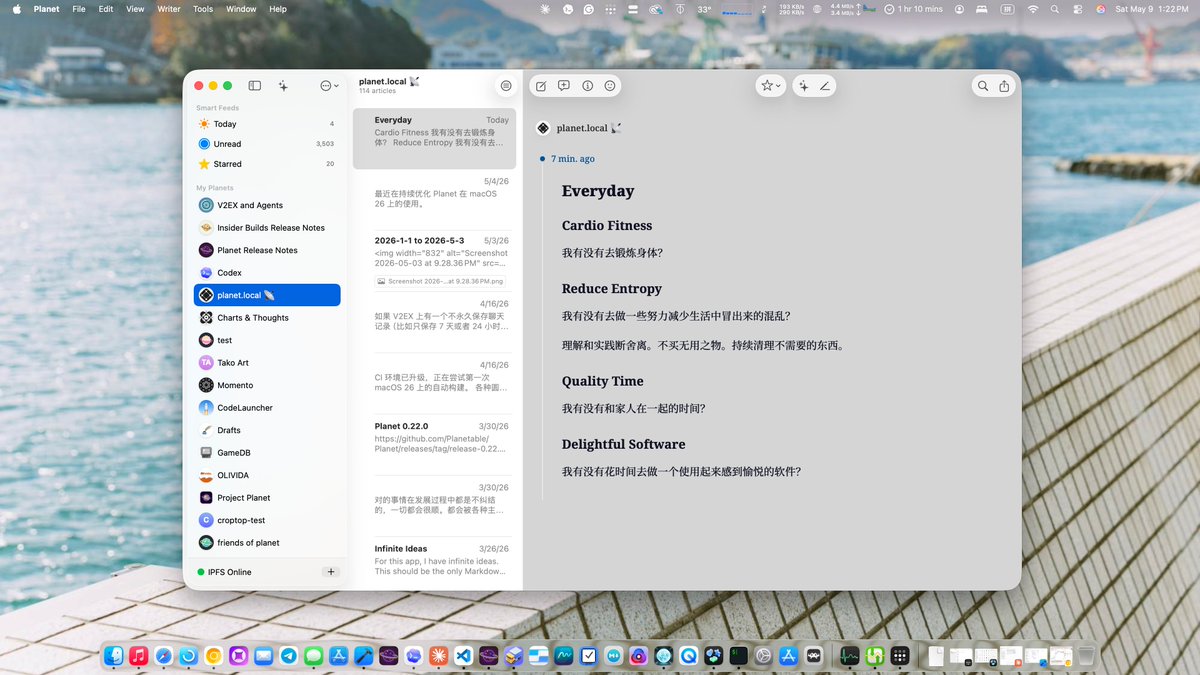The image size is (1200, 675).
Task: Select the OLIVIDA planet
Action: [267, 475]
